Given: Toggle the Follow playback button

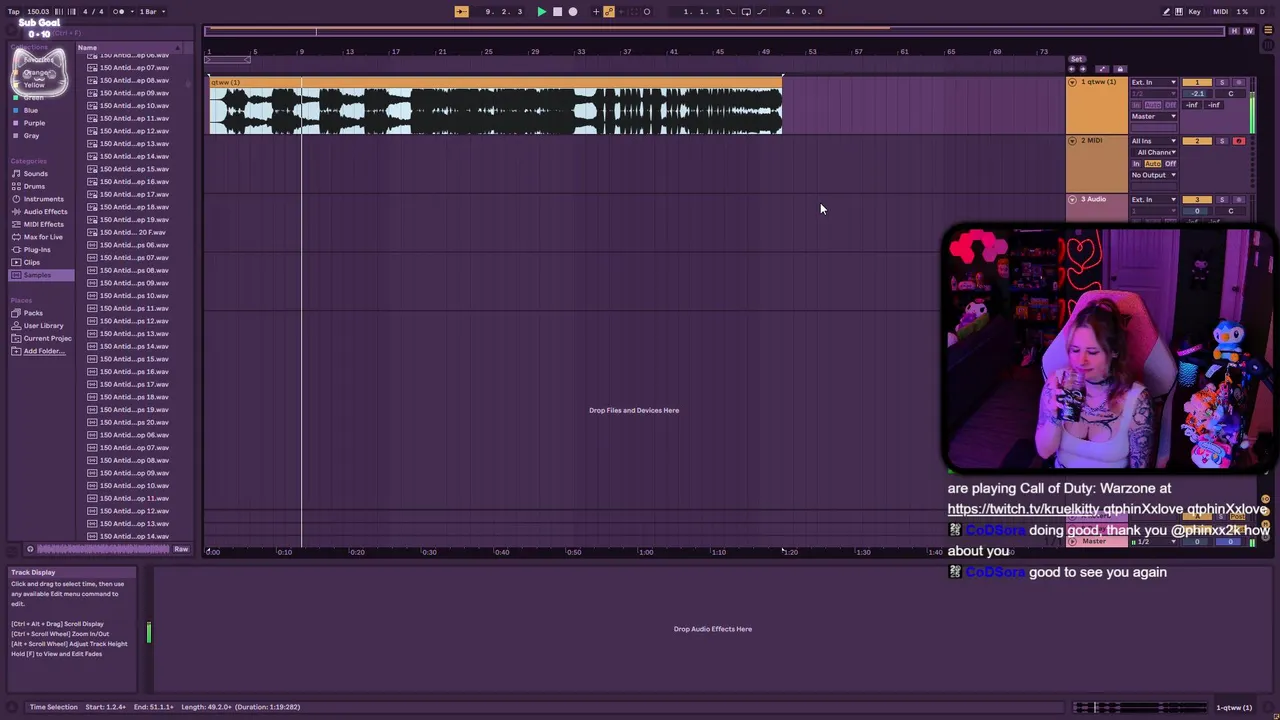Looking at the screenshot, I should [461, 12].
